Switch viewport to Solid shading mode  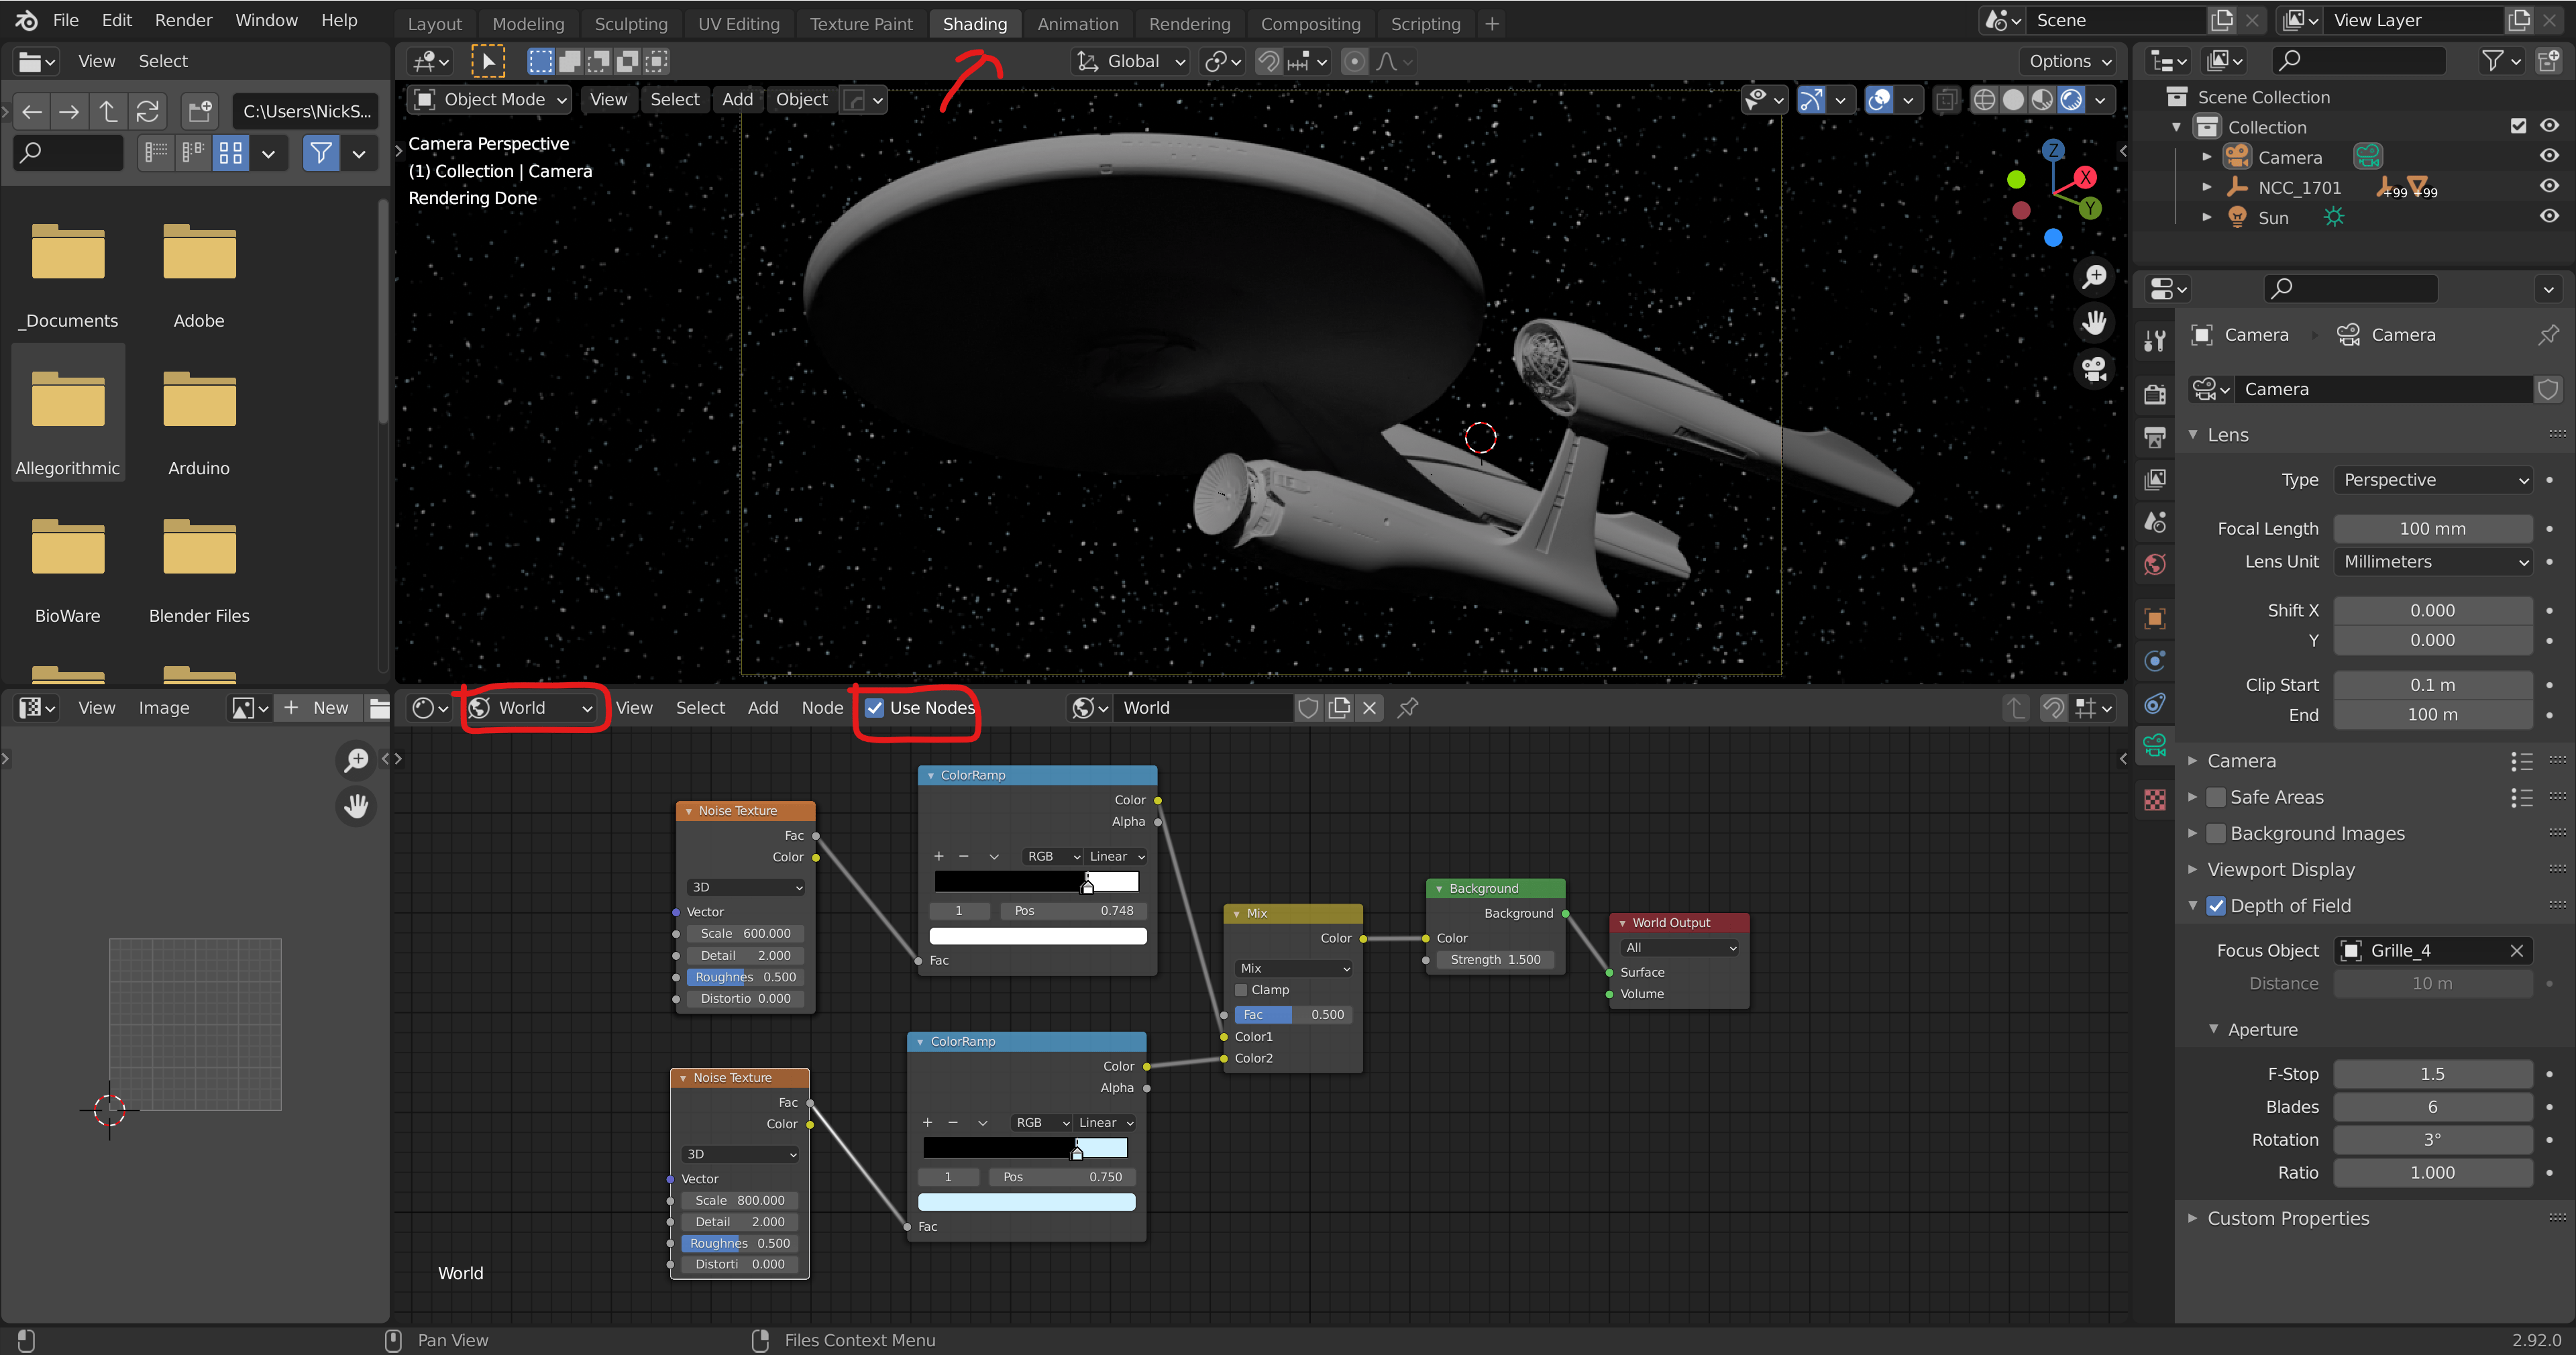pyautogui.click(x=2012, y=99)
